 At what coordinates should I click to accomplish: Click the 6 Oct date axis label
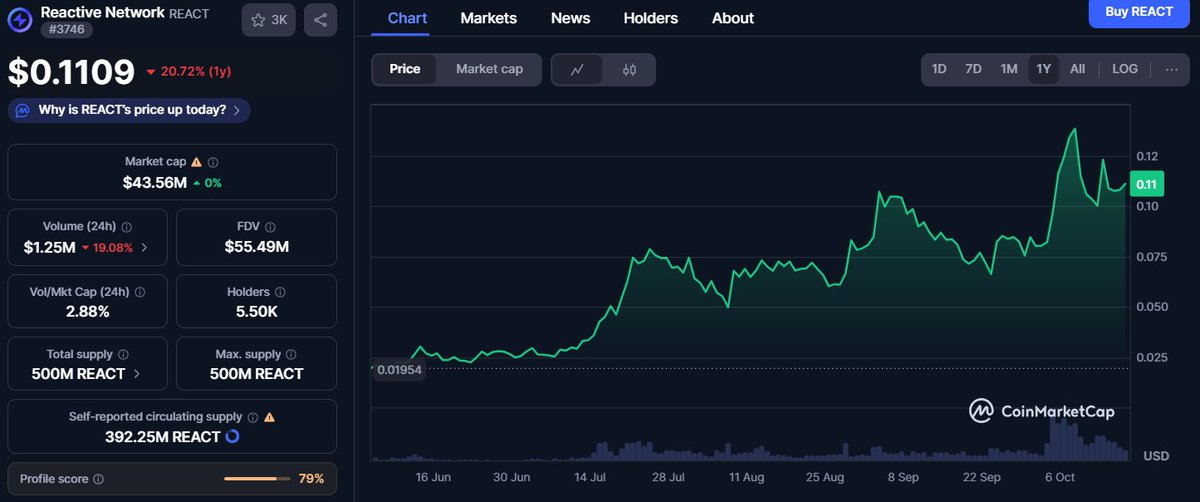coord(1058,478)
